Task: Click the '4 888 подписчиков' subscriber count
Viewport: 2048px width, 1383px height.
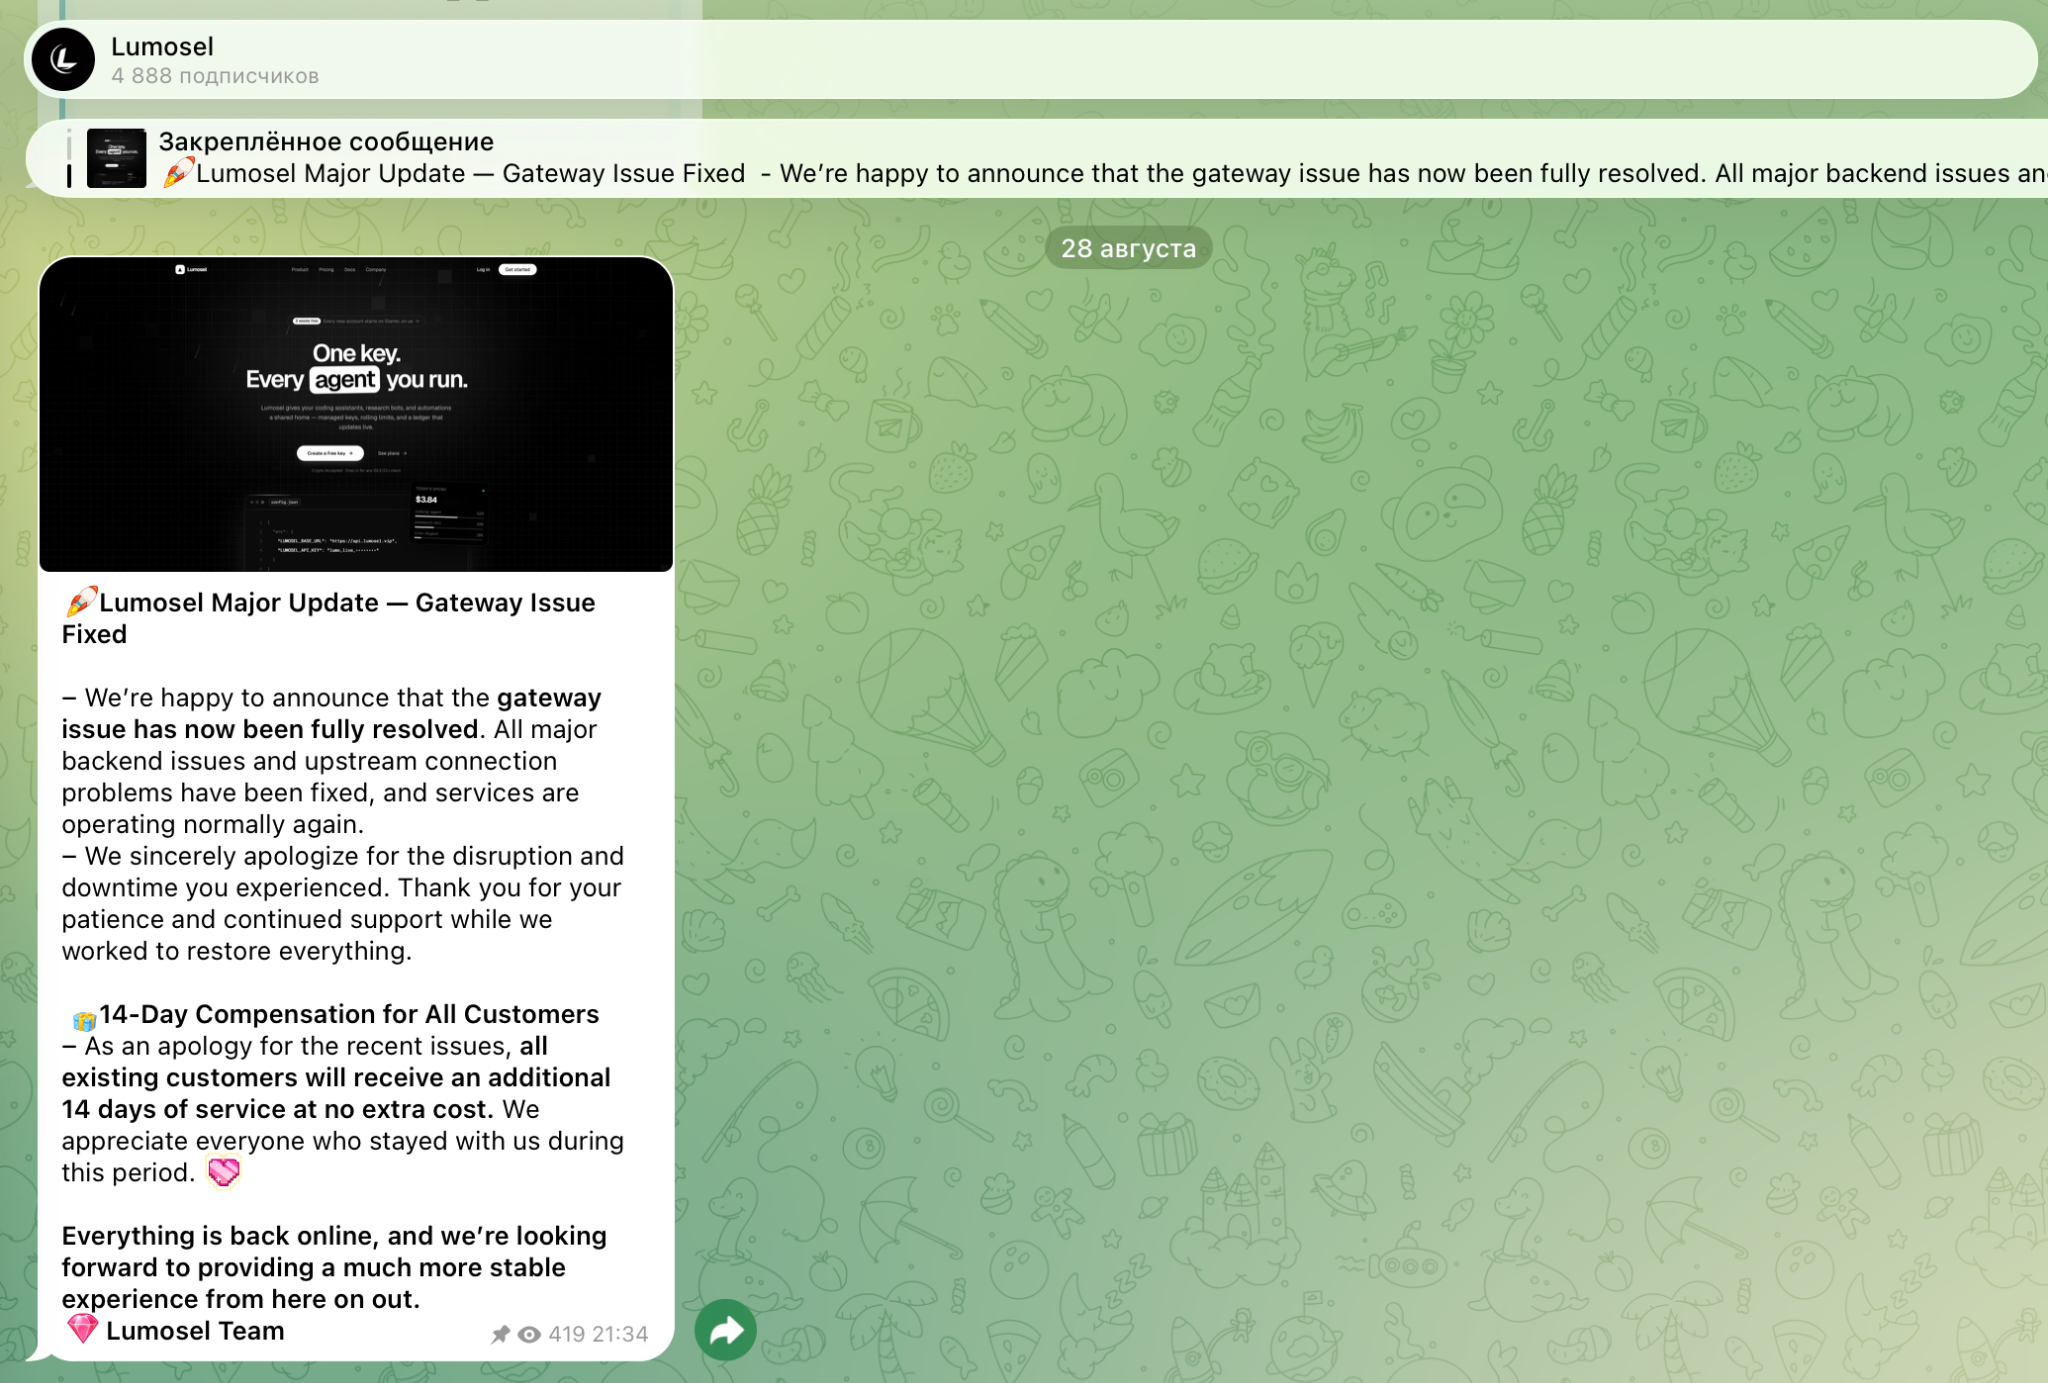Action: coord(215,76)
